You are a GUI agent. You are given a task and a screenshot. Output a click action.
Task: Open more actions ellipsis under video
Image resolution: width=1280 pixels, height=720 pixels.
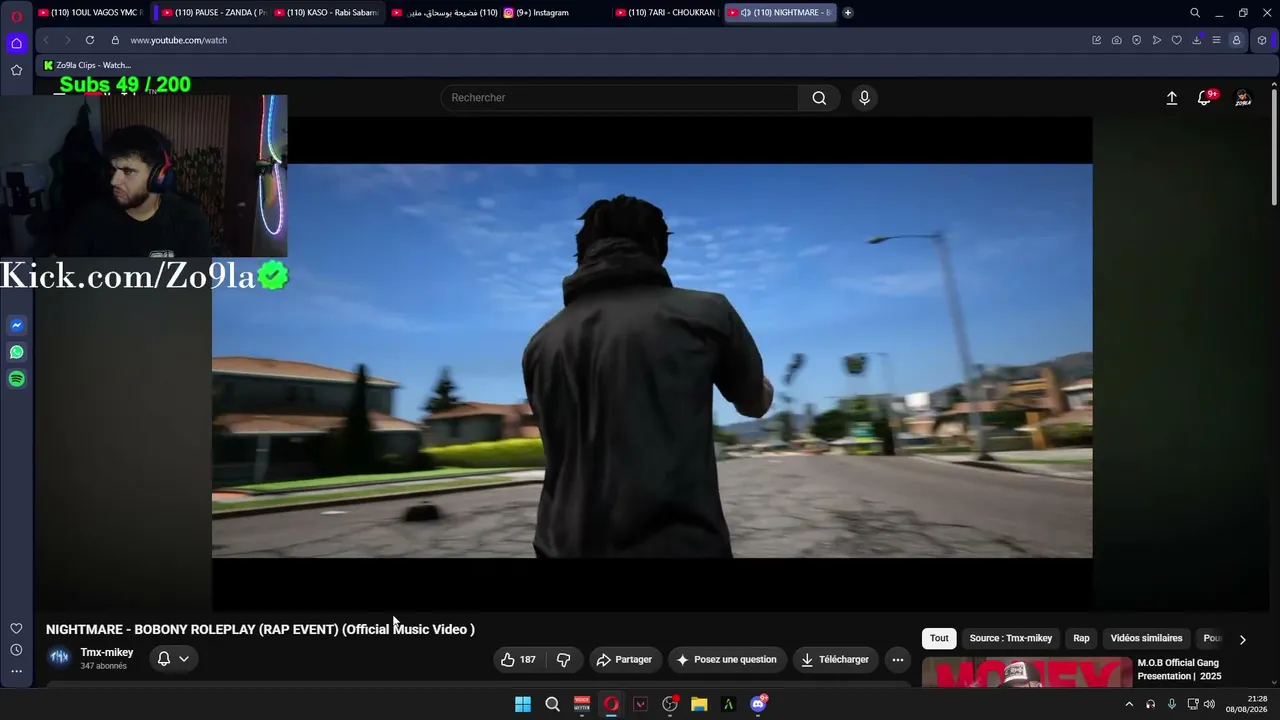[x=898, y=660]
